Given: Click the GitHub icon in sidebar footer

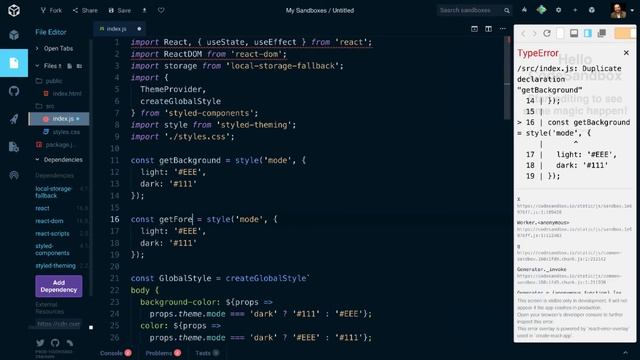Looking at the screenshot, I should (x=55, y=343).
